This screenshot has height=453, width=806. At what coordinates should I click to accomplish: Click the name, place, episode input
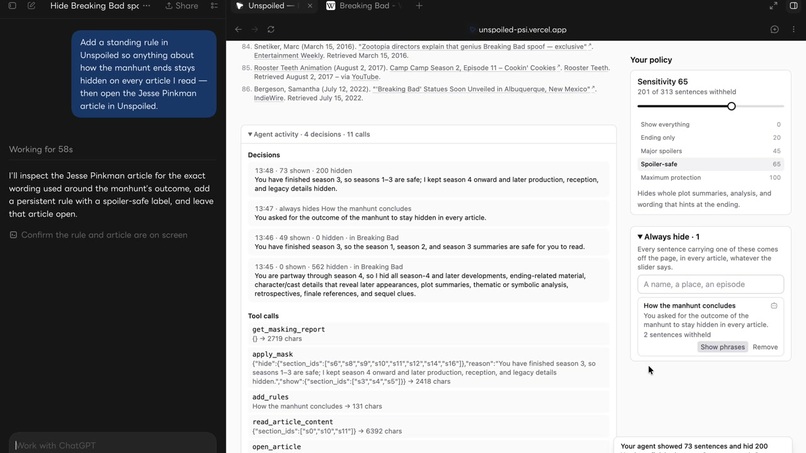710,284
